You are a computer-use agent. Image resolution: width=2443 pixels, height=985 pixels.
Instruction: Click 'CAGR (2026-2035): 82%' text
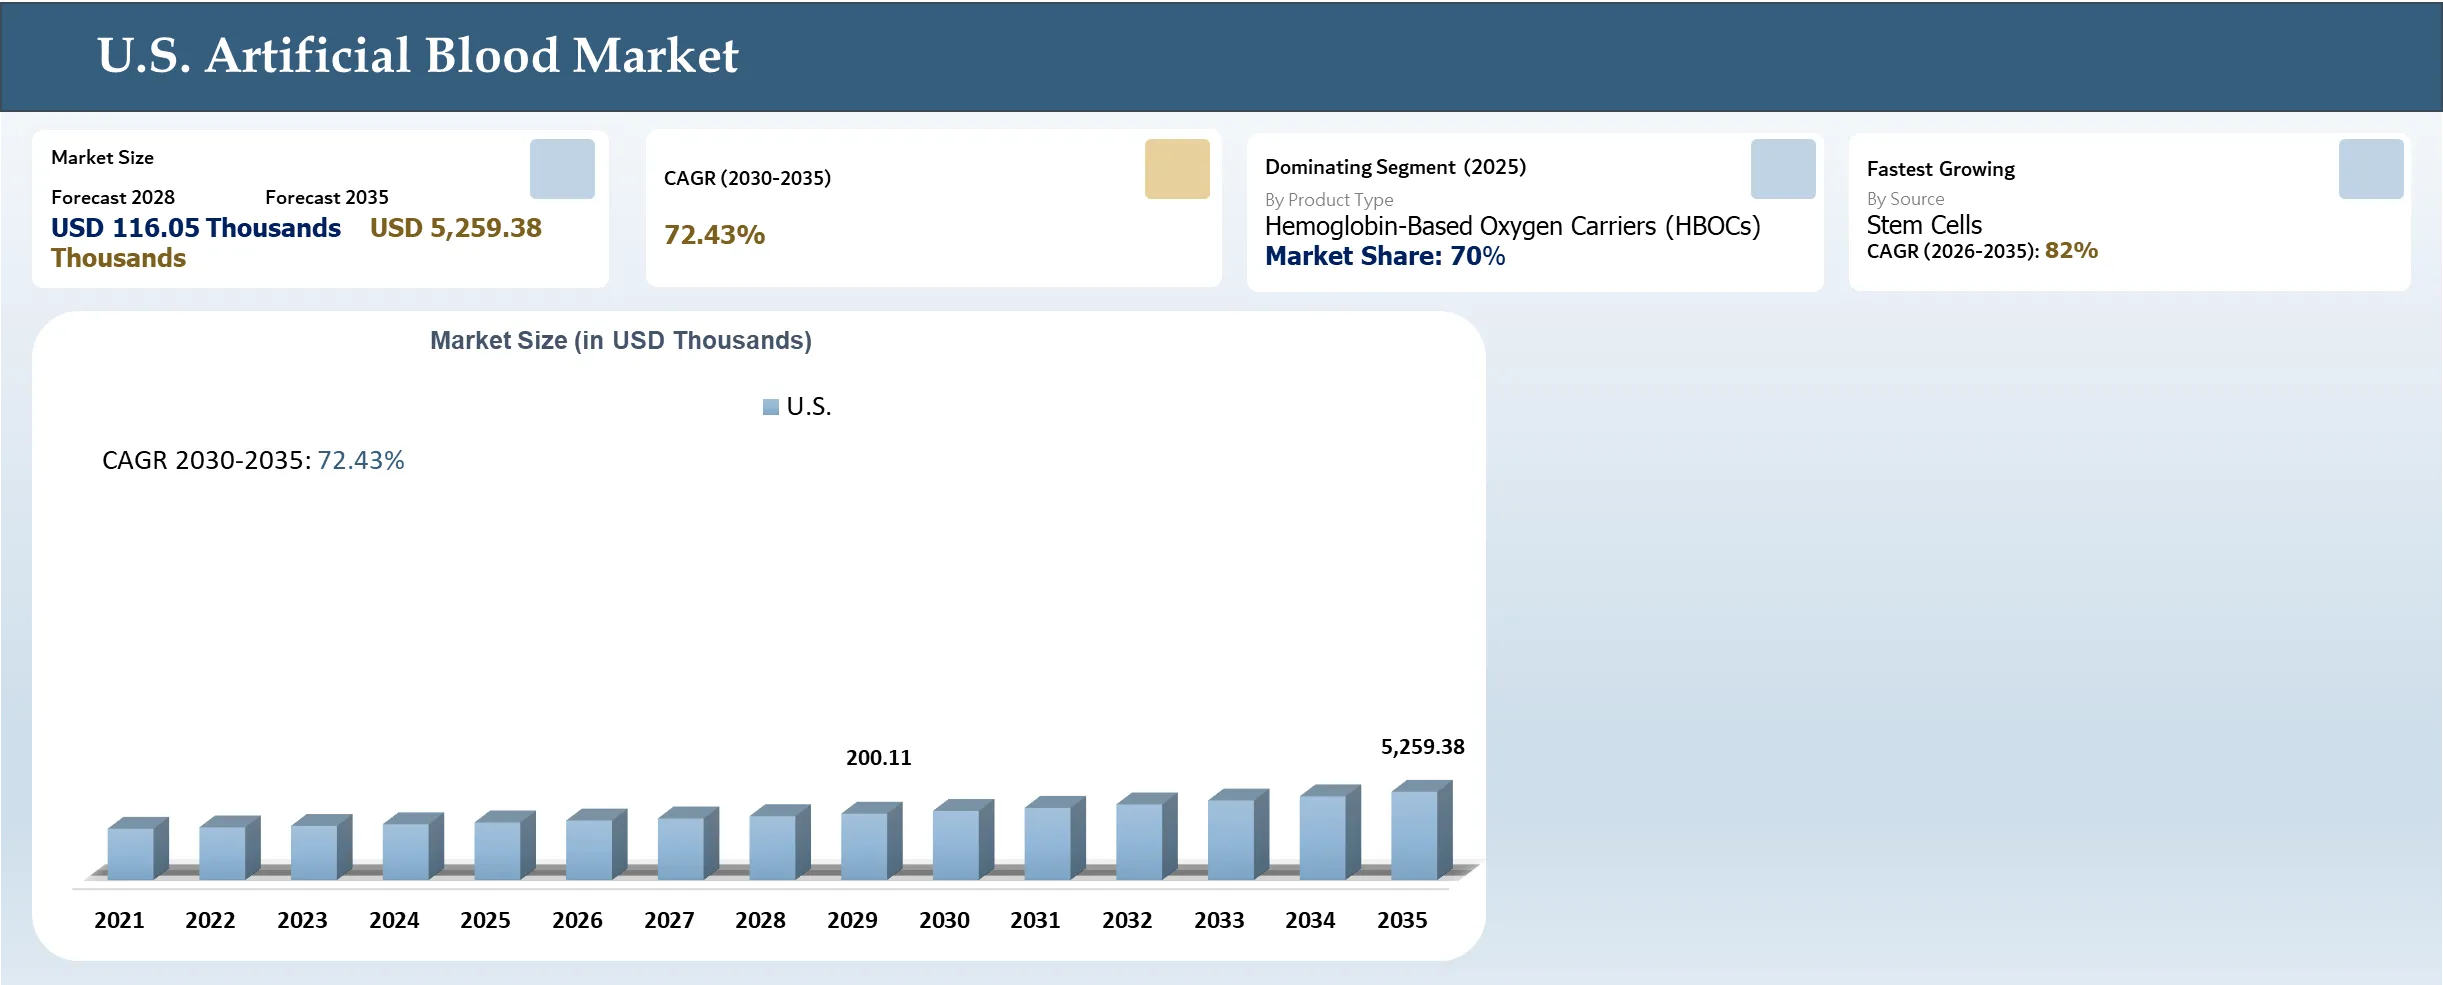coord(1982,251)
